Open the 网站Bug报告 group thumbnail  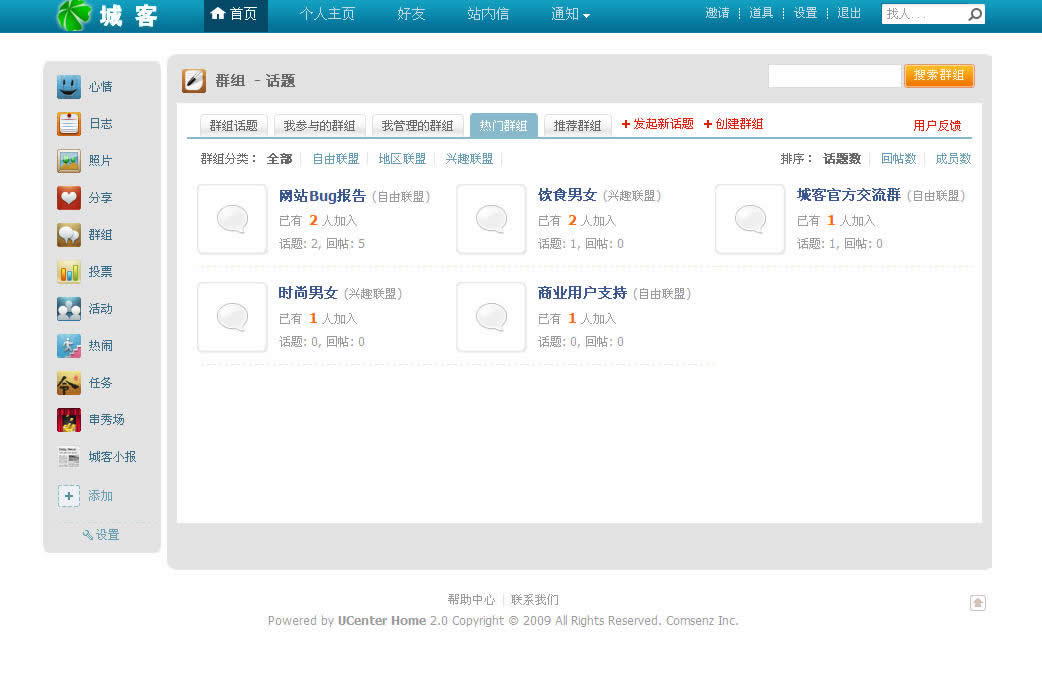(x=233, y=219)
